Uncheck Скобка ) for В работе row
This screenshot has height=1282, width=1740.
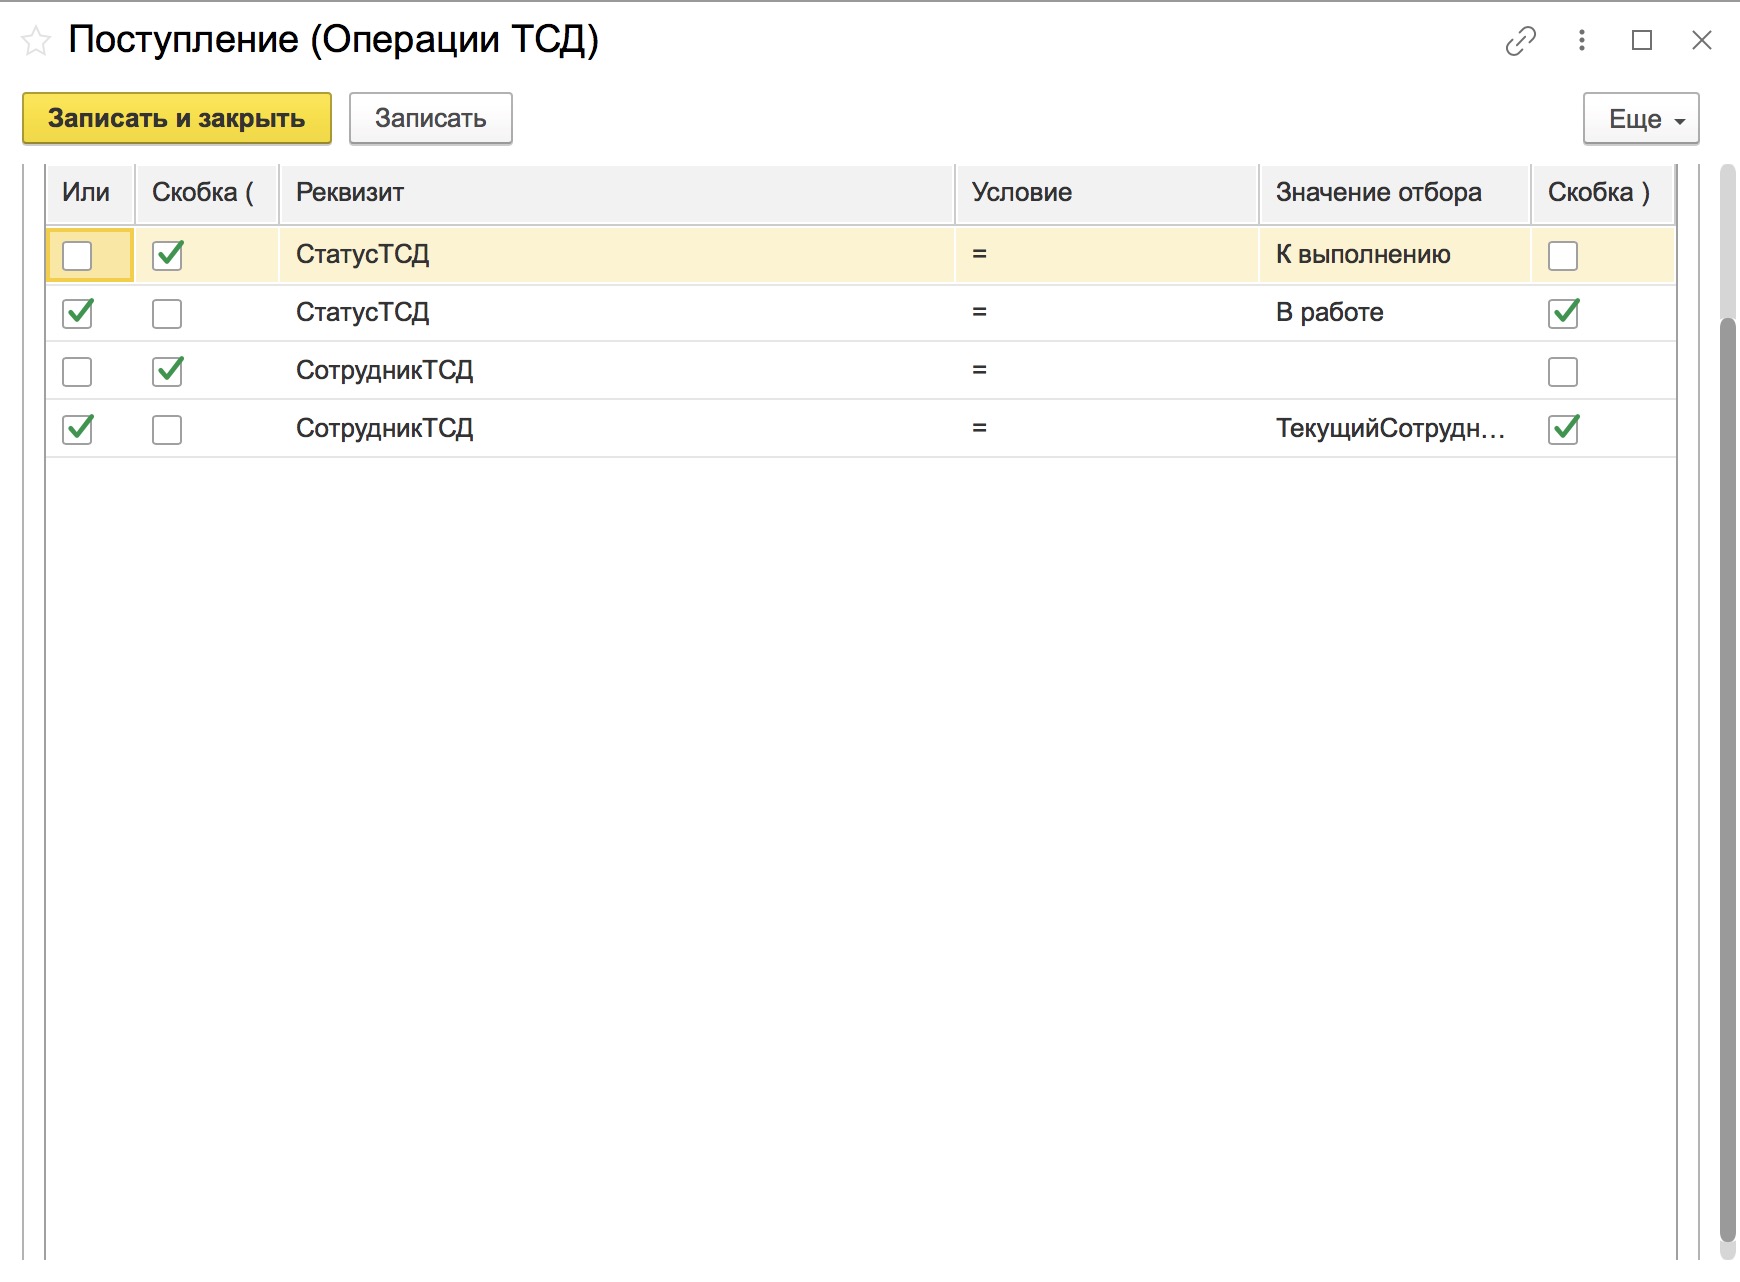[x=1563, y=313]
